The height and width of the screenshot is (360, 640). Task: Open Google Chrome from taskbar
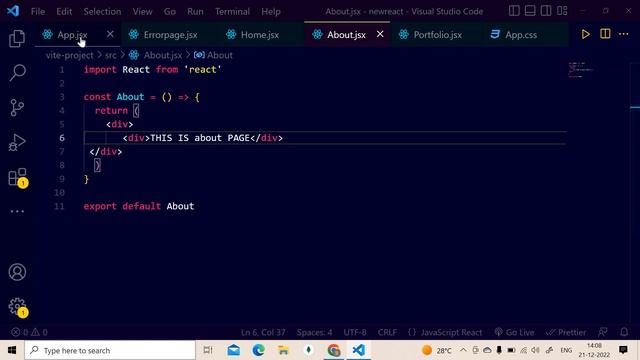(x=333, y=350)
